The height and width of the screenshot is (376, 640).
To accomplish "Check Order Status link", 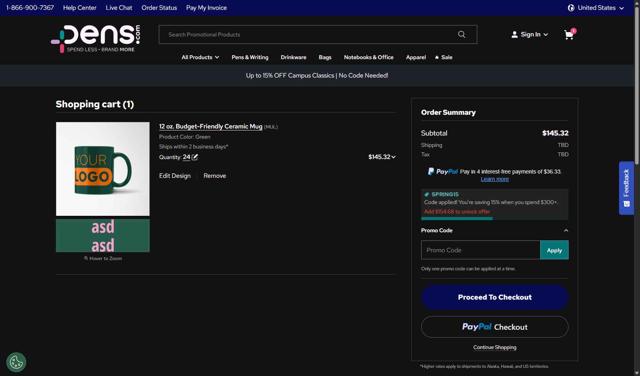I will [x=159, y=8].
